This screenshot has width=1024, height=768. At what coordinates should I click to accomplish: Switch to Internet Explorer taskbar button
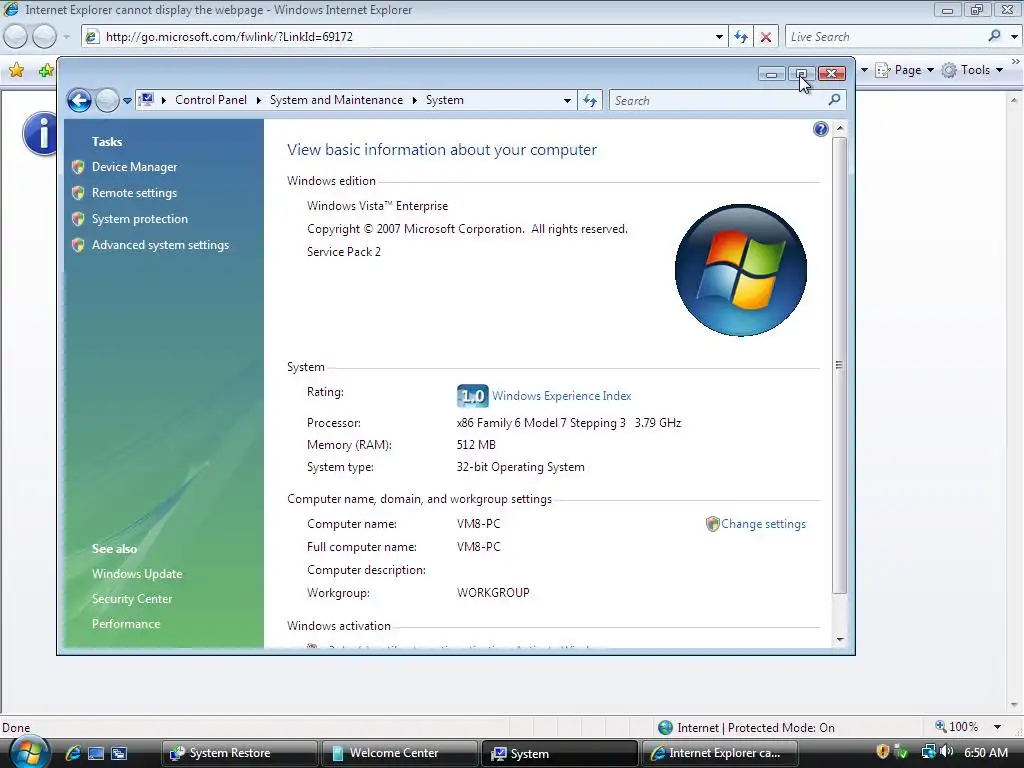pos(720,753)
